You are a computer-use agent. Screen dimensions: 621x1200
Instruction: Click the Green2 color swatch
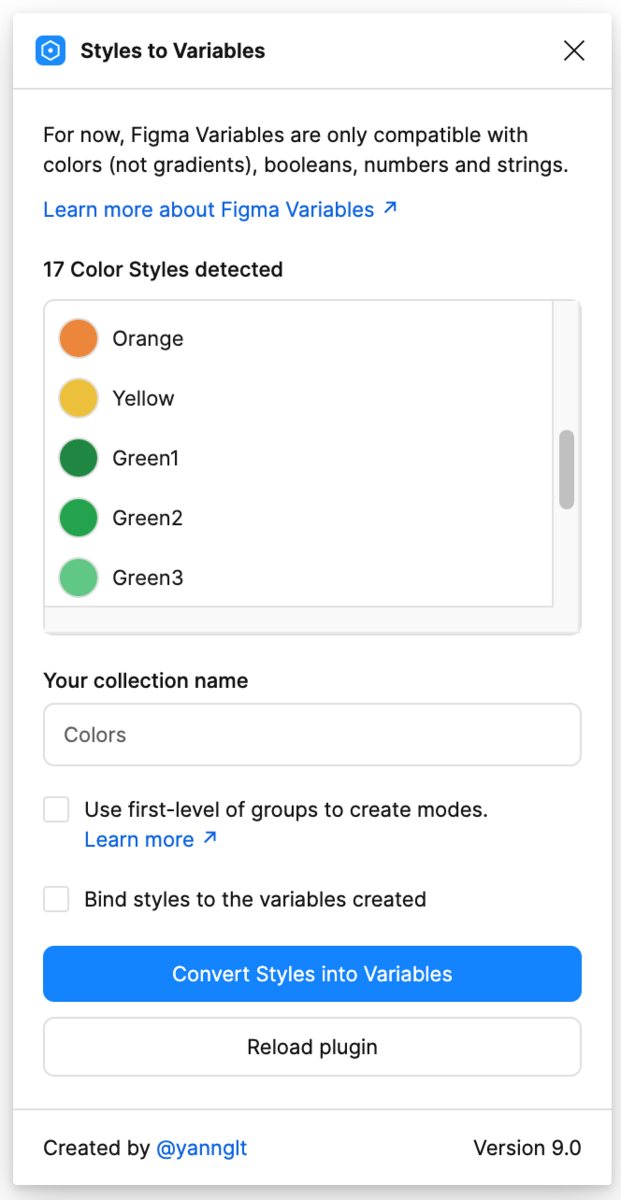(78, 518)
